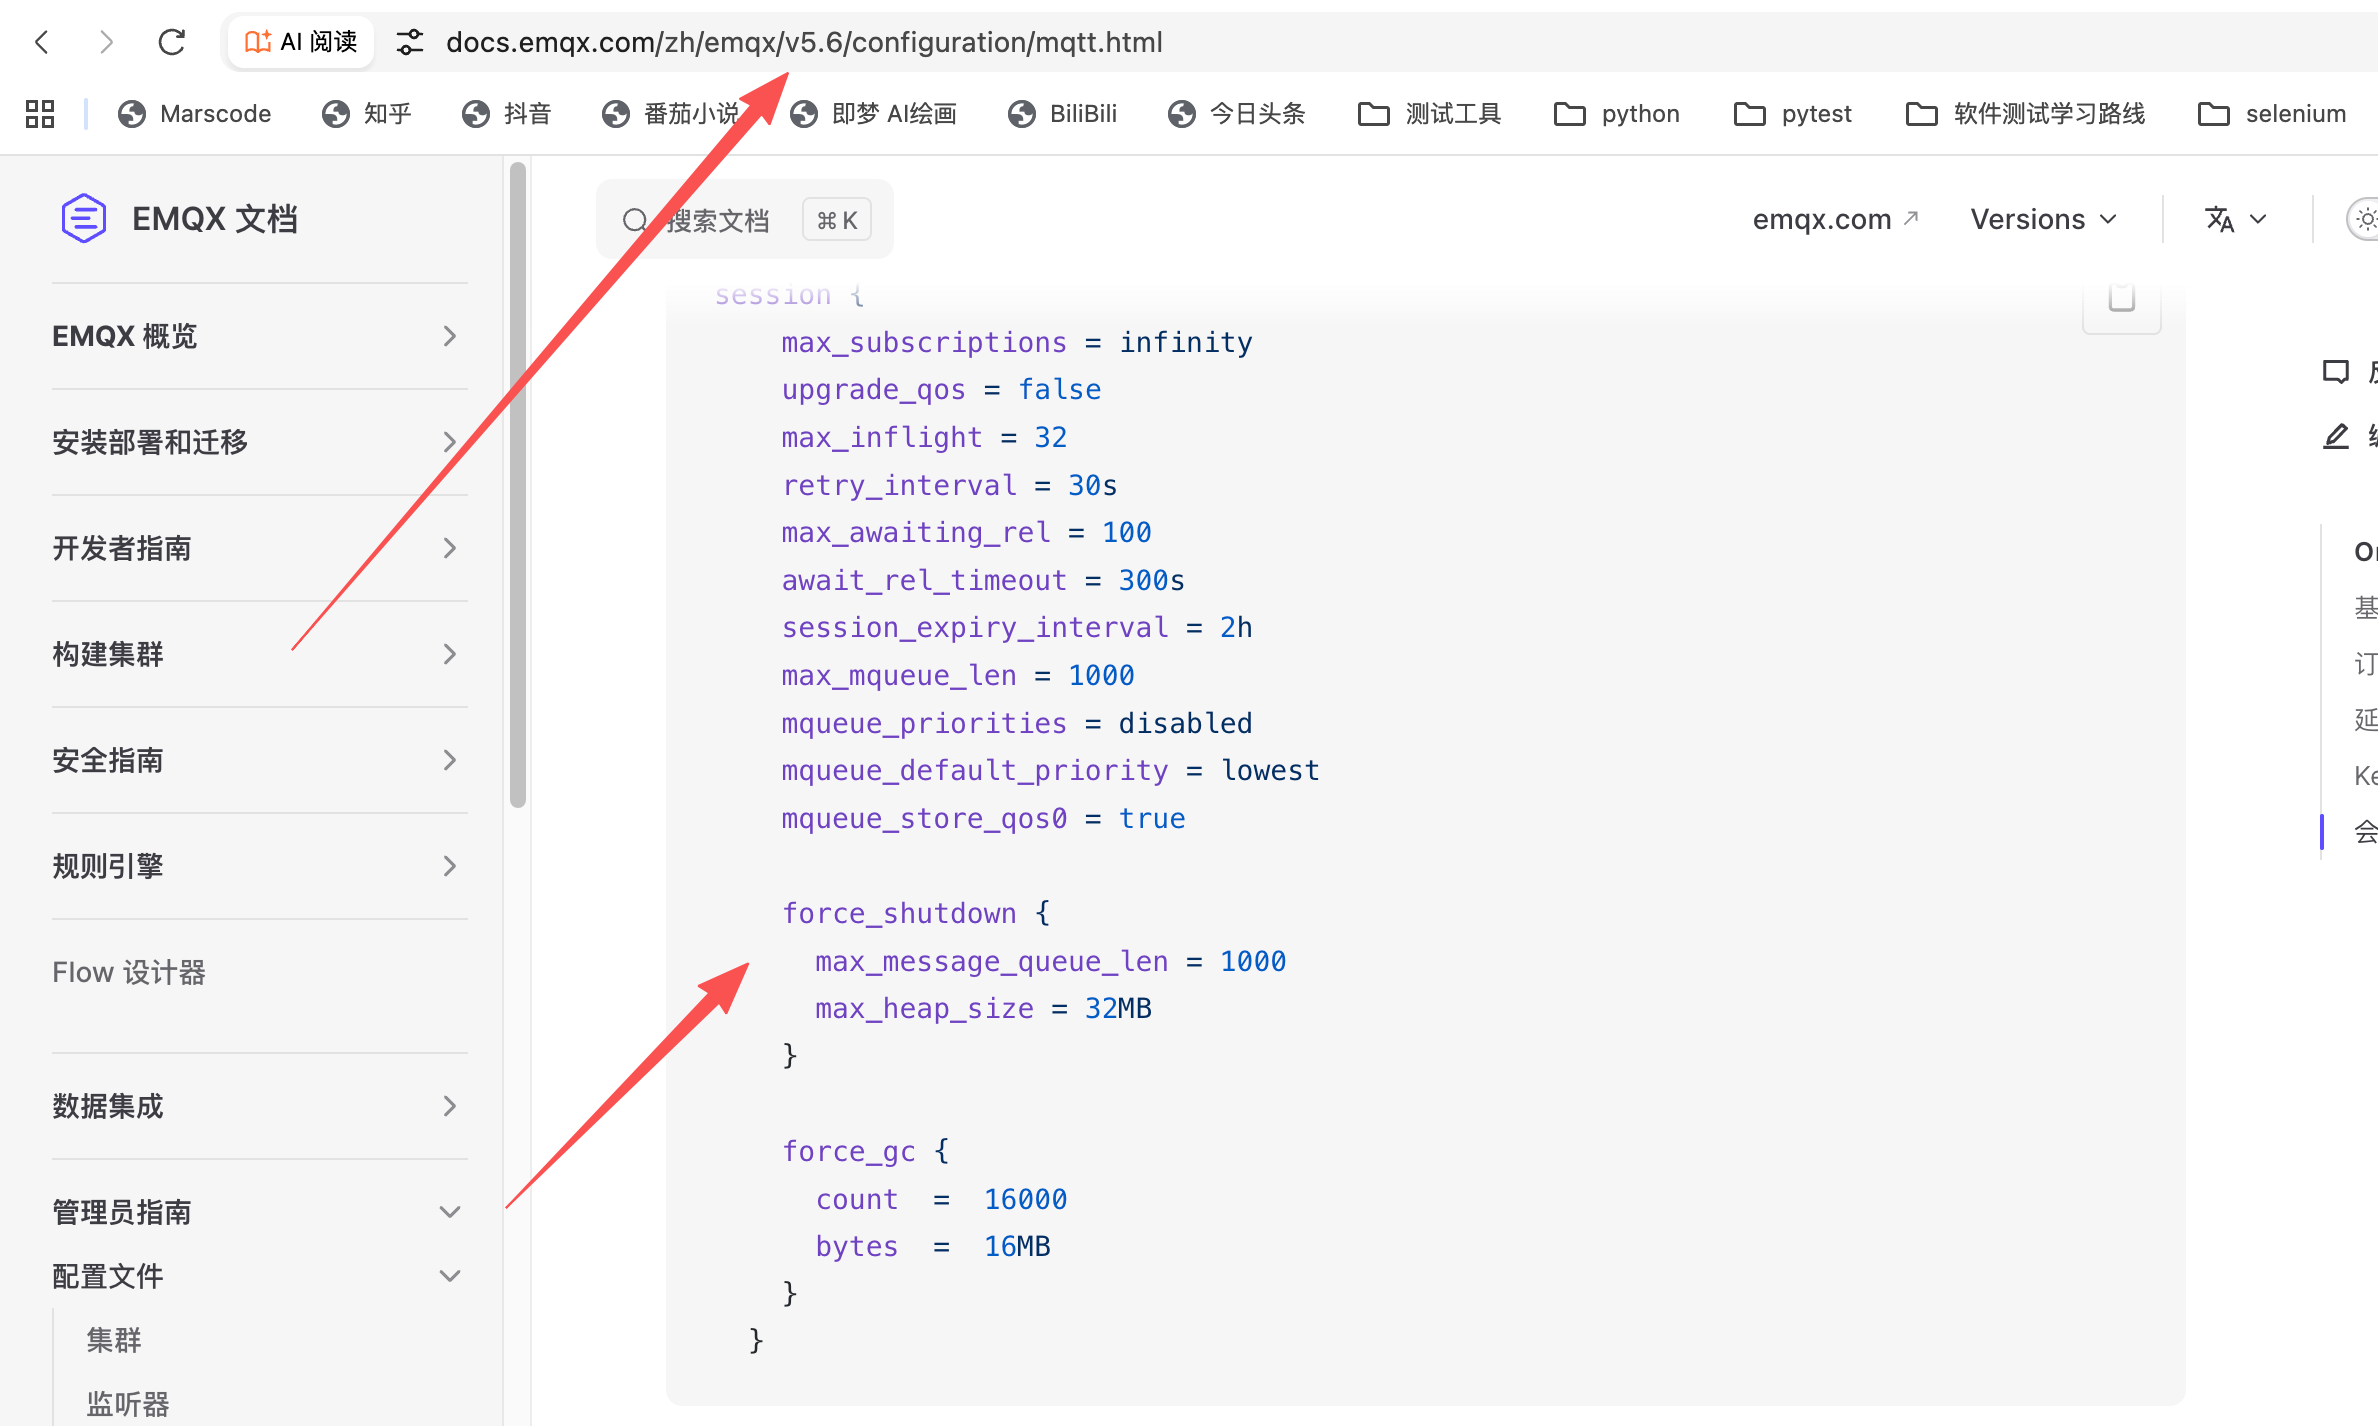Click the 搜索文档 search field
Image resolution: width=2378 pixels, height=1426 pixels.
(x=717, y=220)
